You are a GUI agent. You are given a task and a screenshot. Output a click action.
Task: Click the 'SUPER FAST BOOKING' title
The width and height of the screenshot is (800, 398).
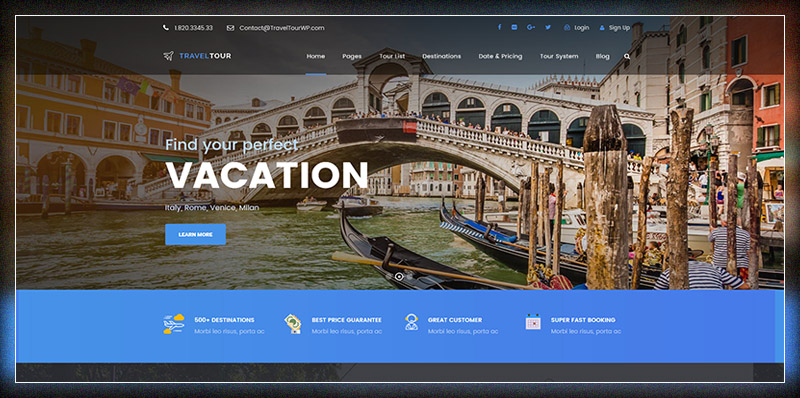pyautogui.click(x=583, y=320)
